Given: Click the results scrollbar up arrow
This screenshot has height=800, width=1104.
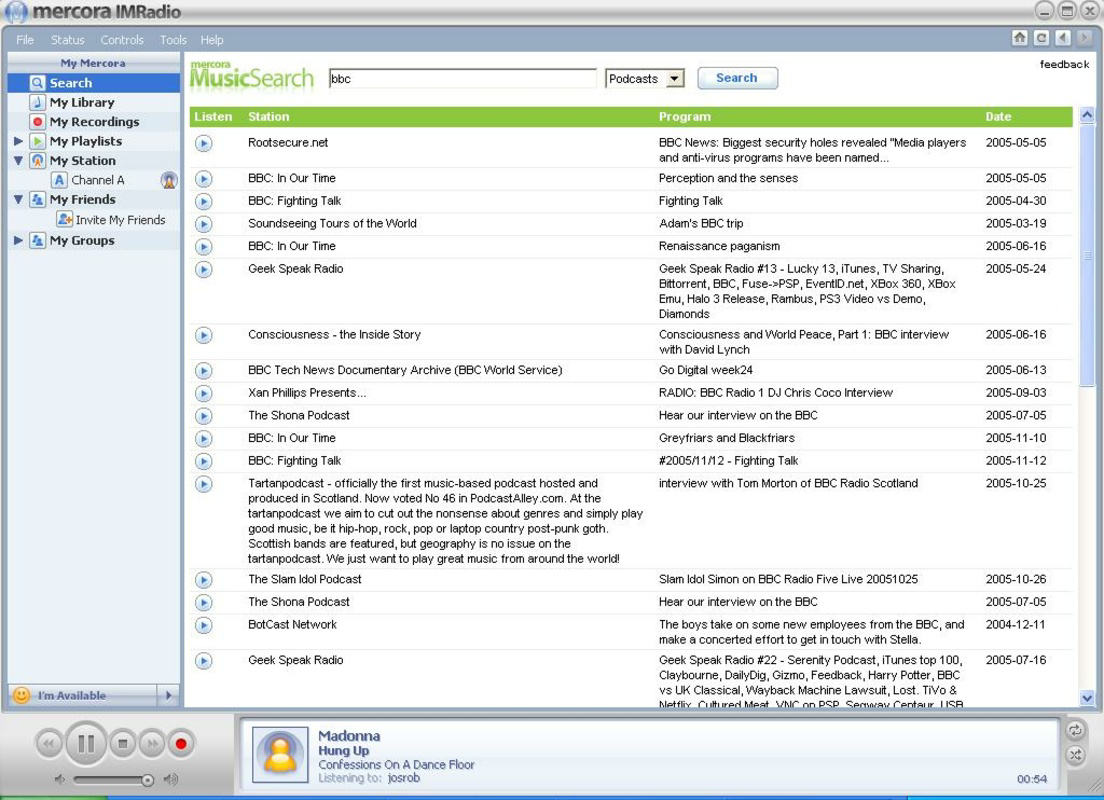Looking at the screenshot, I should click(1087, 115).
